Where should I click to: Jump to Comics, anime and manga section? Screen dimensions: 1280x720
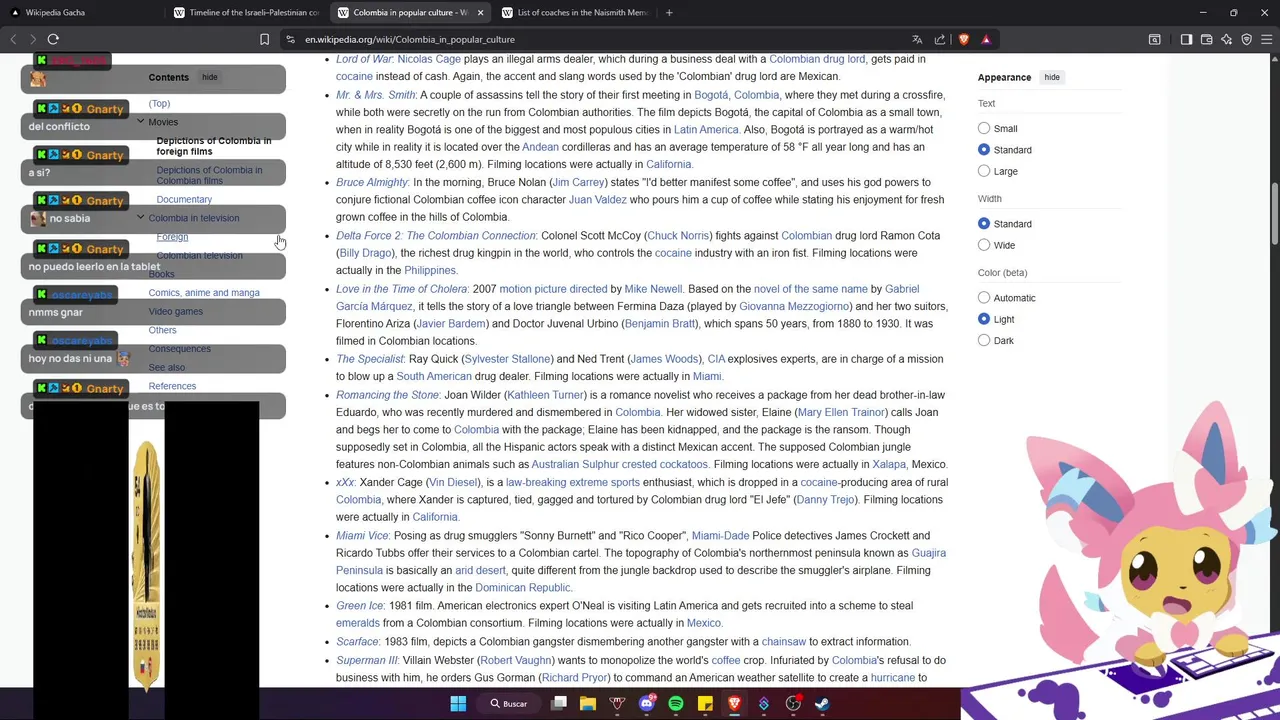point(204,293)
